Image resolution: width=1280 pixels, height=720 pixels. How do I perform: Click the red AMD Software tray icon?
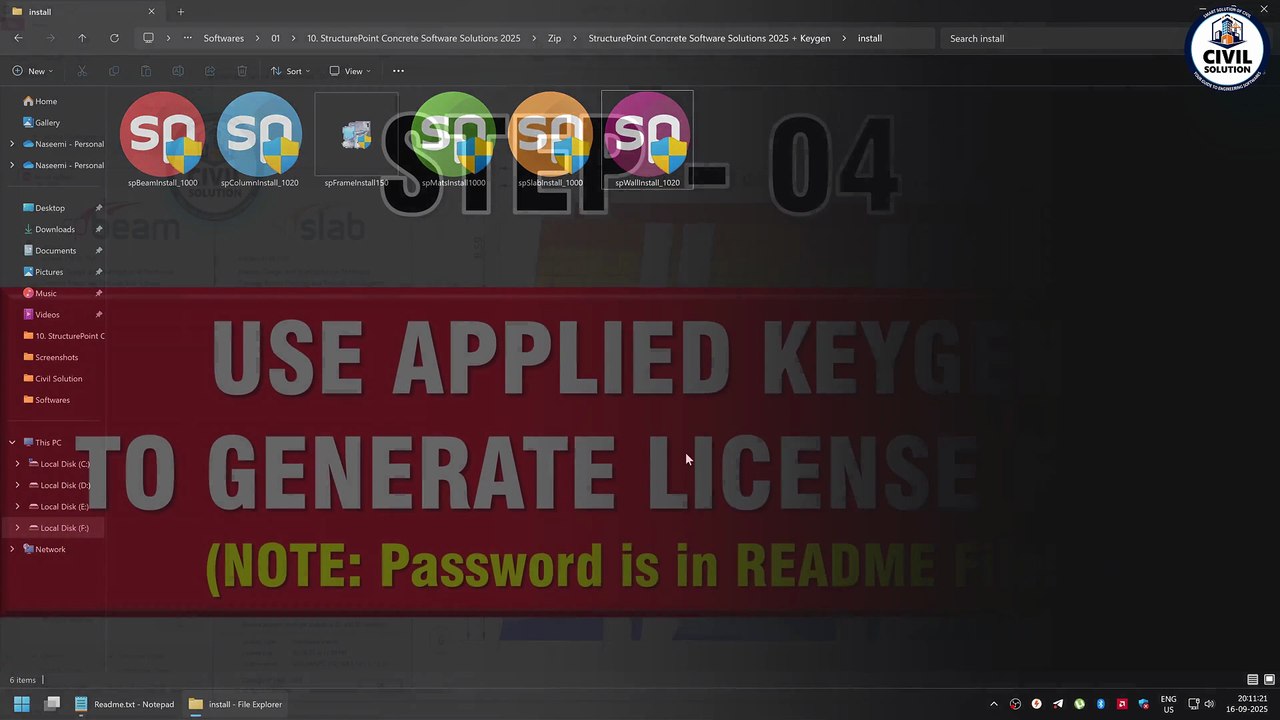[x=1122, y=704]
